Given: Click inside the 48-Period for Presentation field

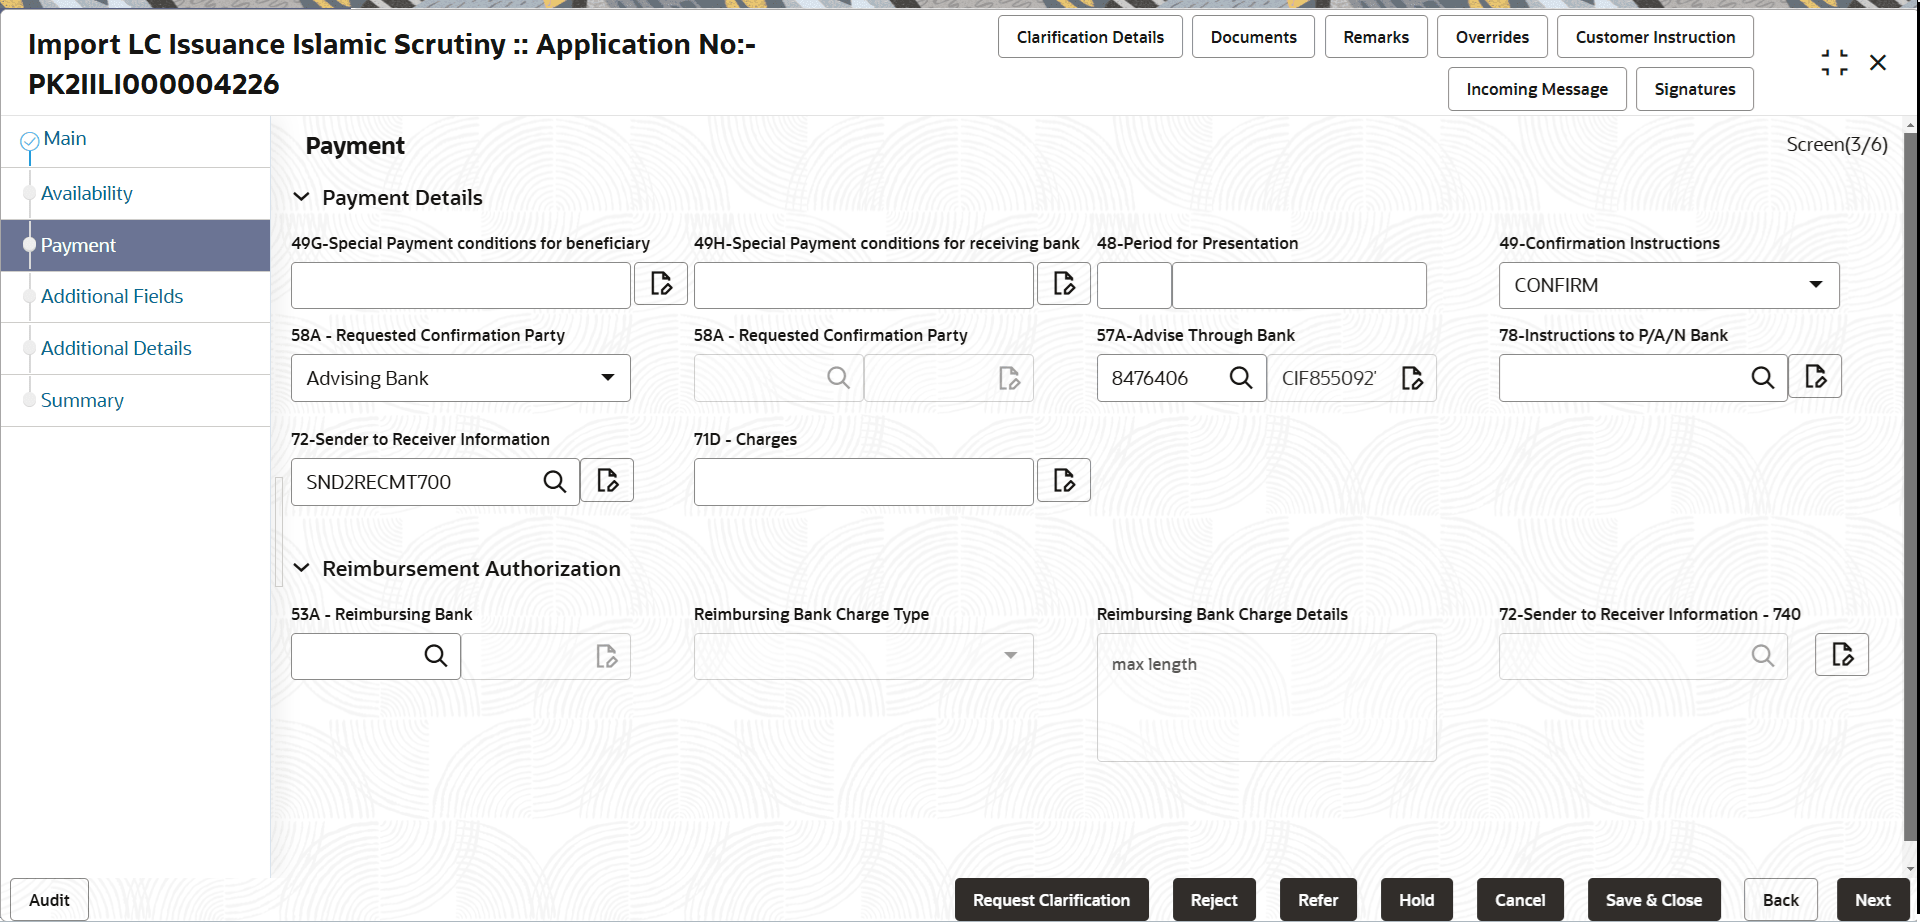Looking at the screenshot, I should click(x=1298, y=285).
